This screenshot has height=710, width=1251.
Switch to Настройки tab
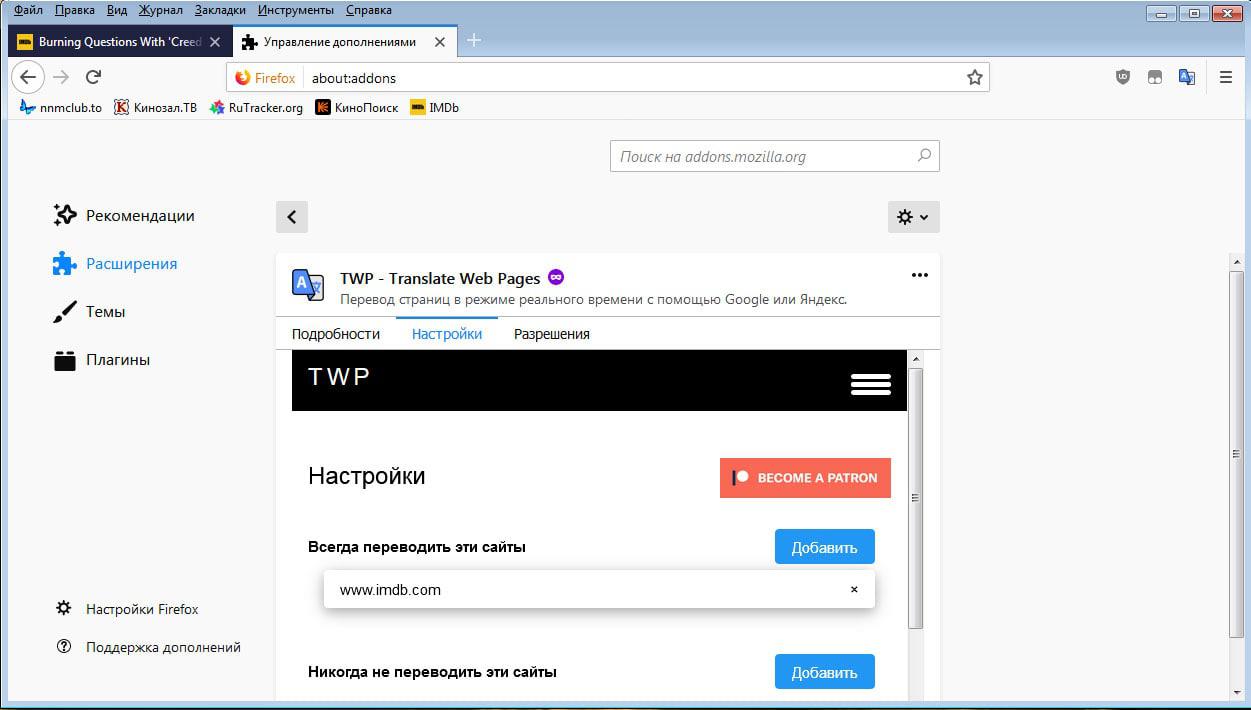coord(447,334)
